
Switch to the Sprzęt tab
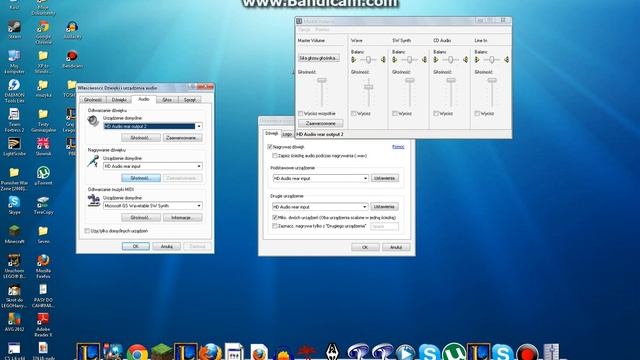(190, 100)
